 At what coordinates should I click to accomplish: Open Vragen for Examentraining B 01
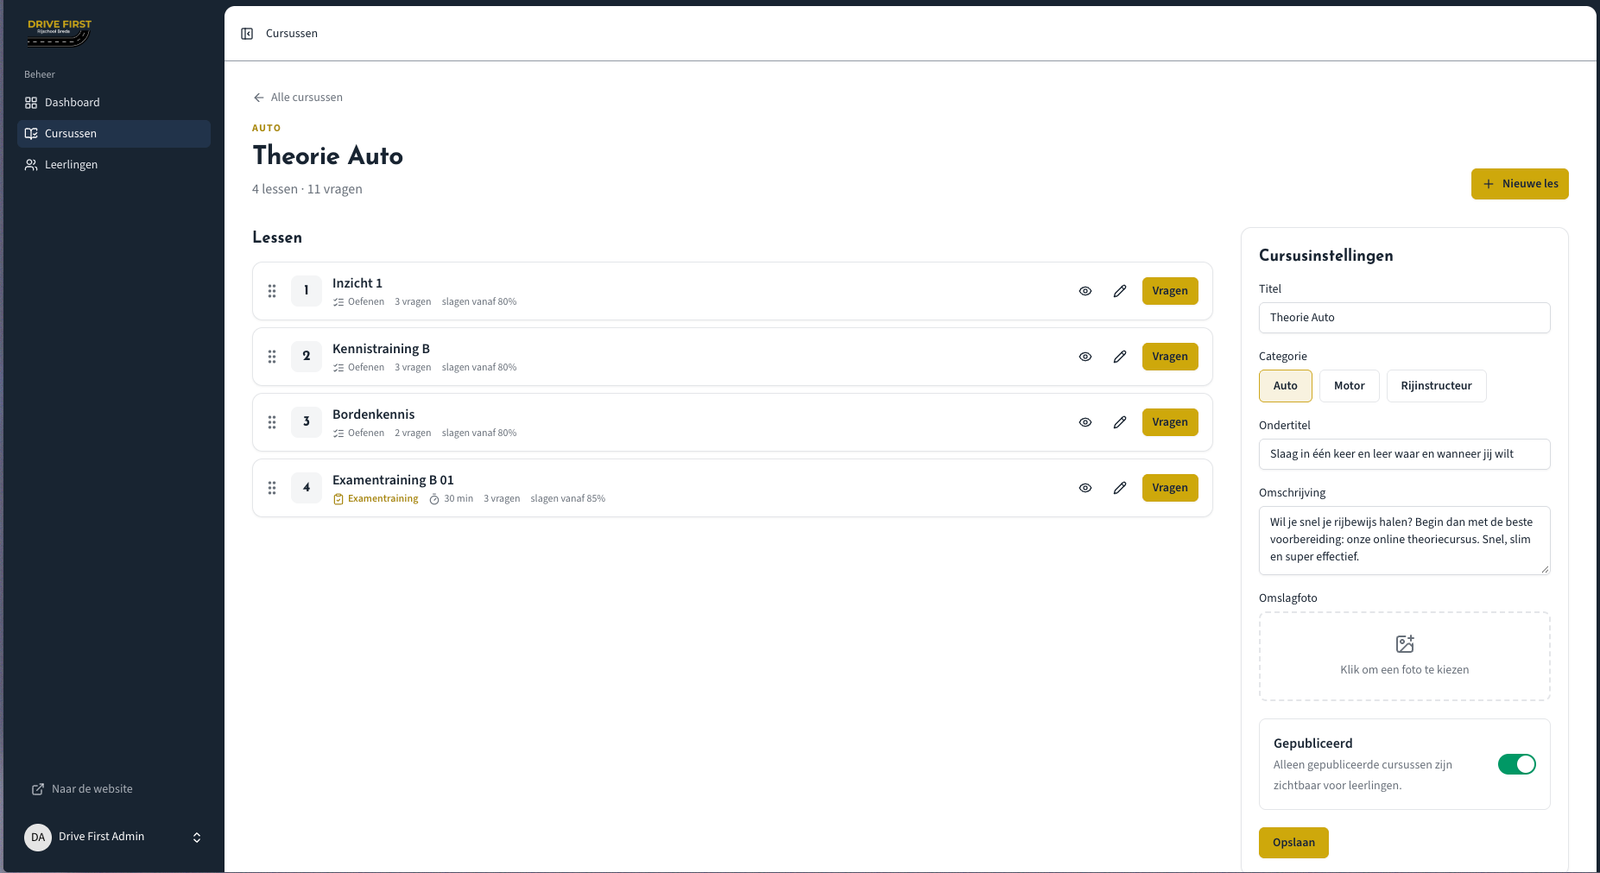[1170, 488]
